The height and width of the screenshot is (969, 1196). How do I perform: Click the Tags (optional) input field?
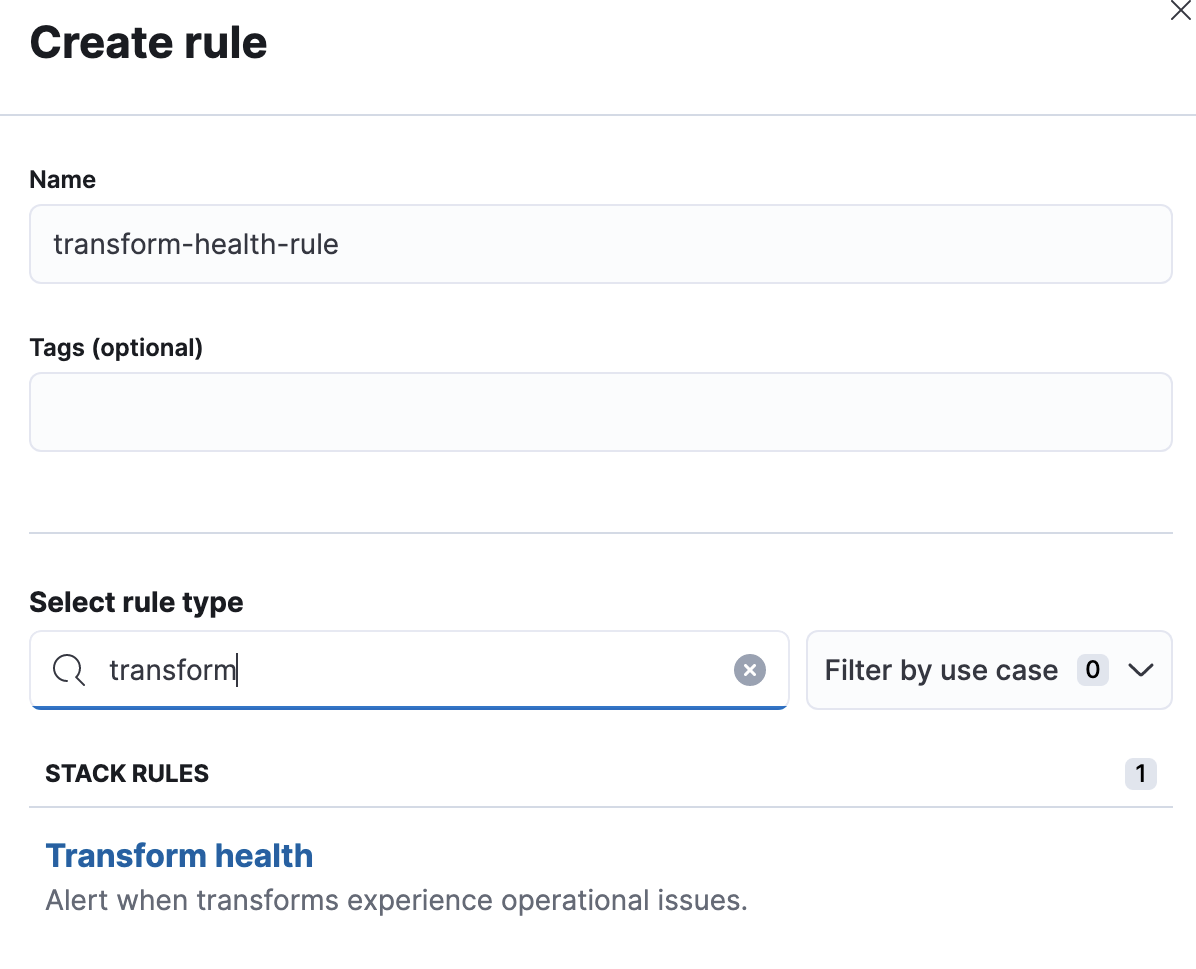pyautogui.click(x=600, y=411)
